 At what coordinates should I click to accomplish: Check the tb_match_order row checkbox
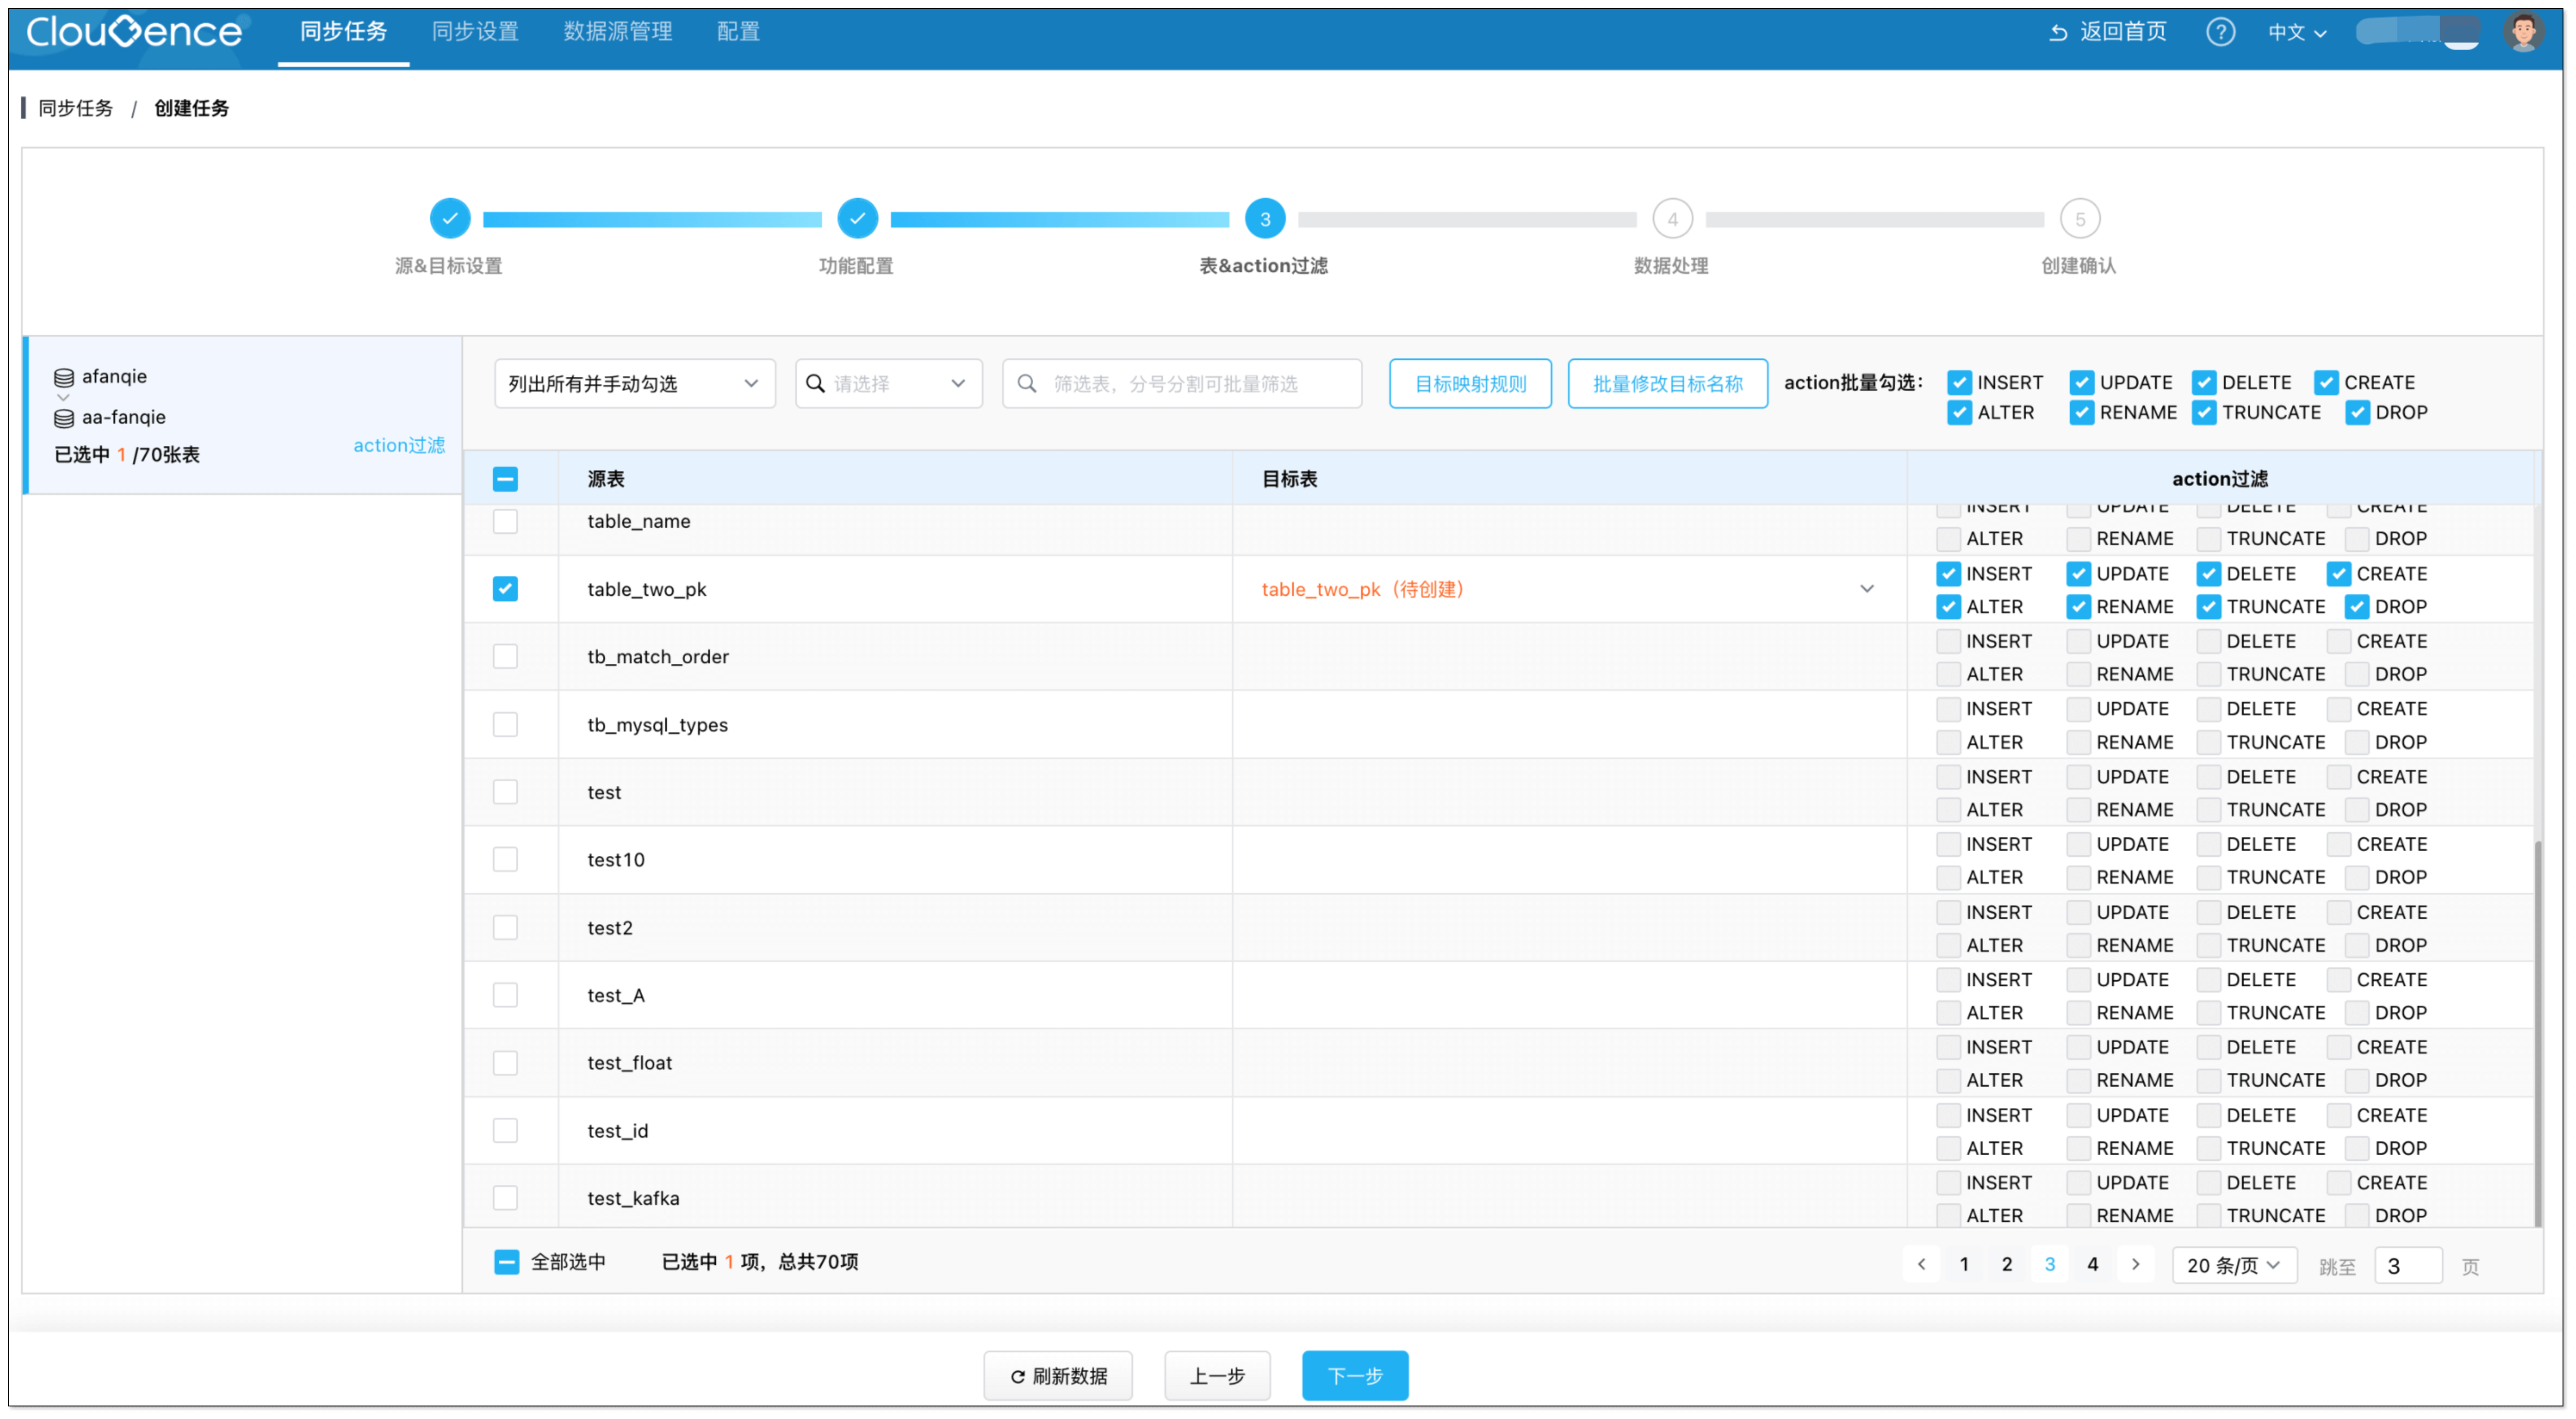pyautogui.click(x=505, y=657)
